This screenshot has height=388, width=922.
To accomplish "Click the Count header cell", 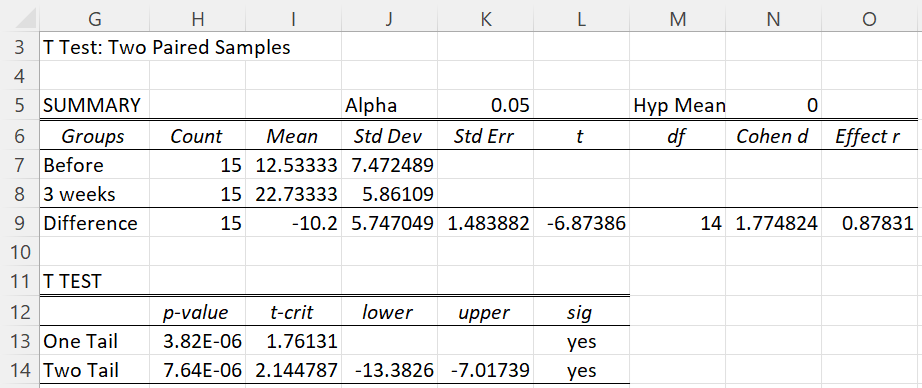I will [198, 136].
